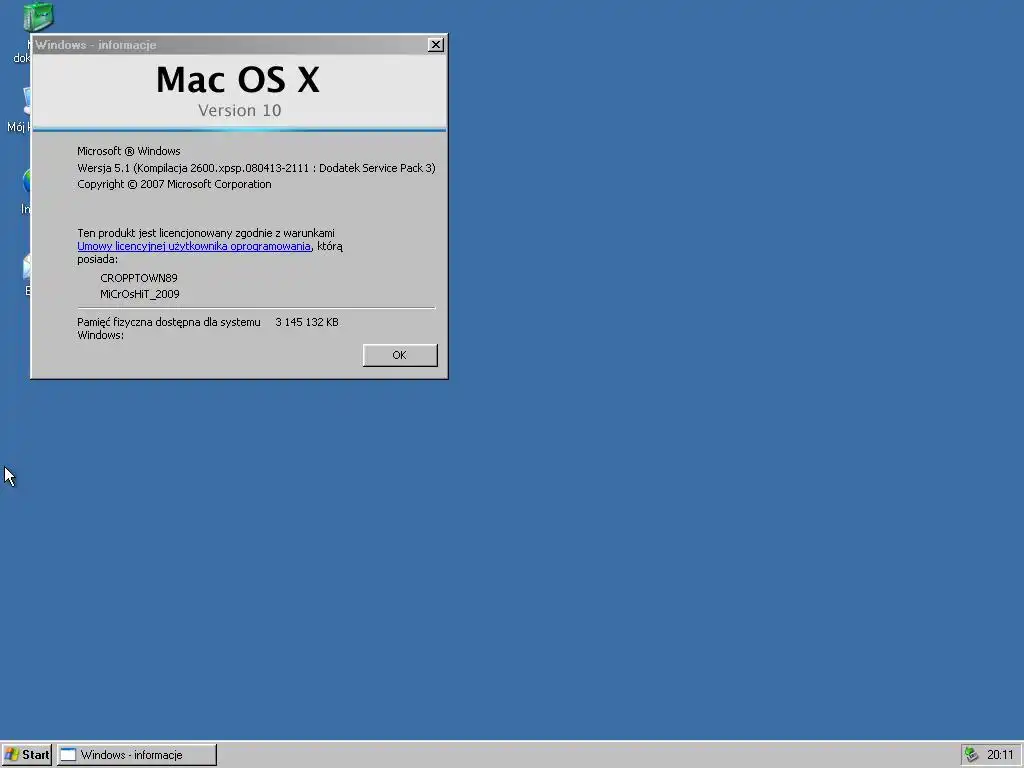Select the green desktop icon at top
This screenshot has width=1024, height=768.
38,16
